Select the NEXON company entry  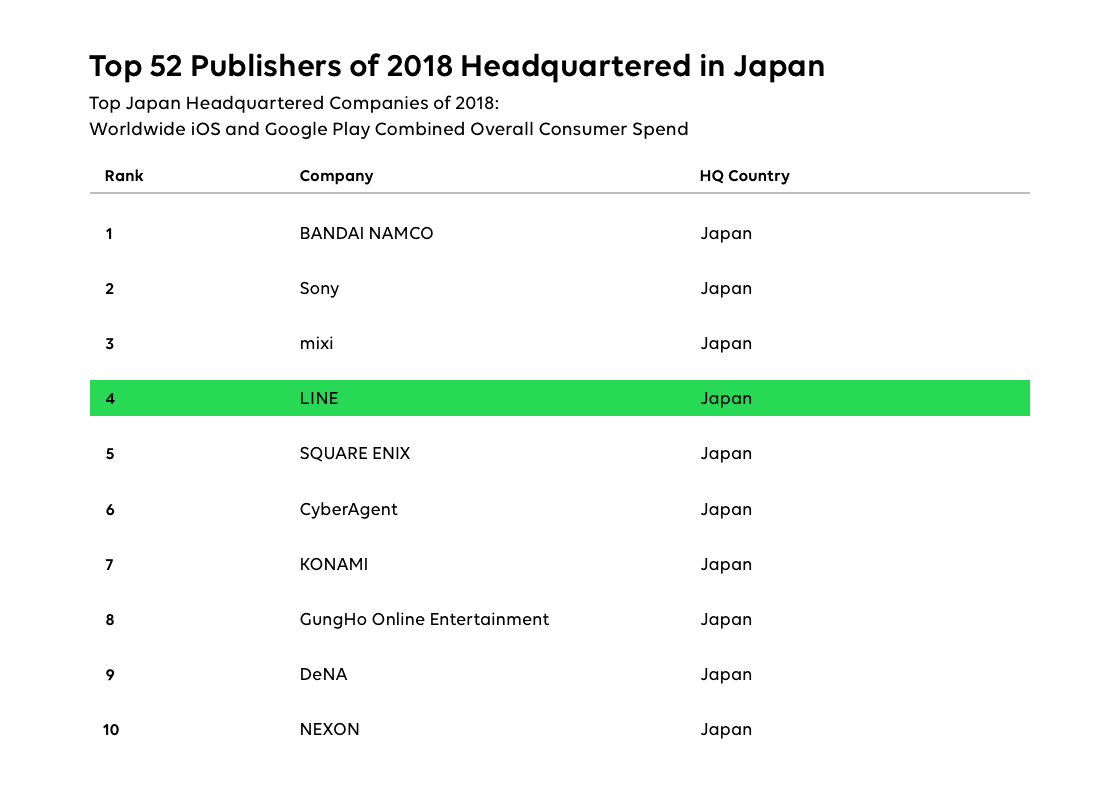click(x=329, y=729)
